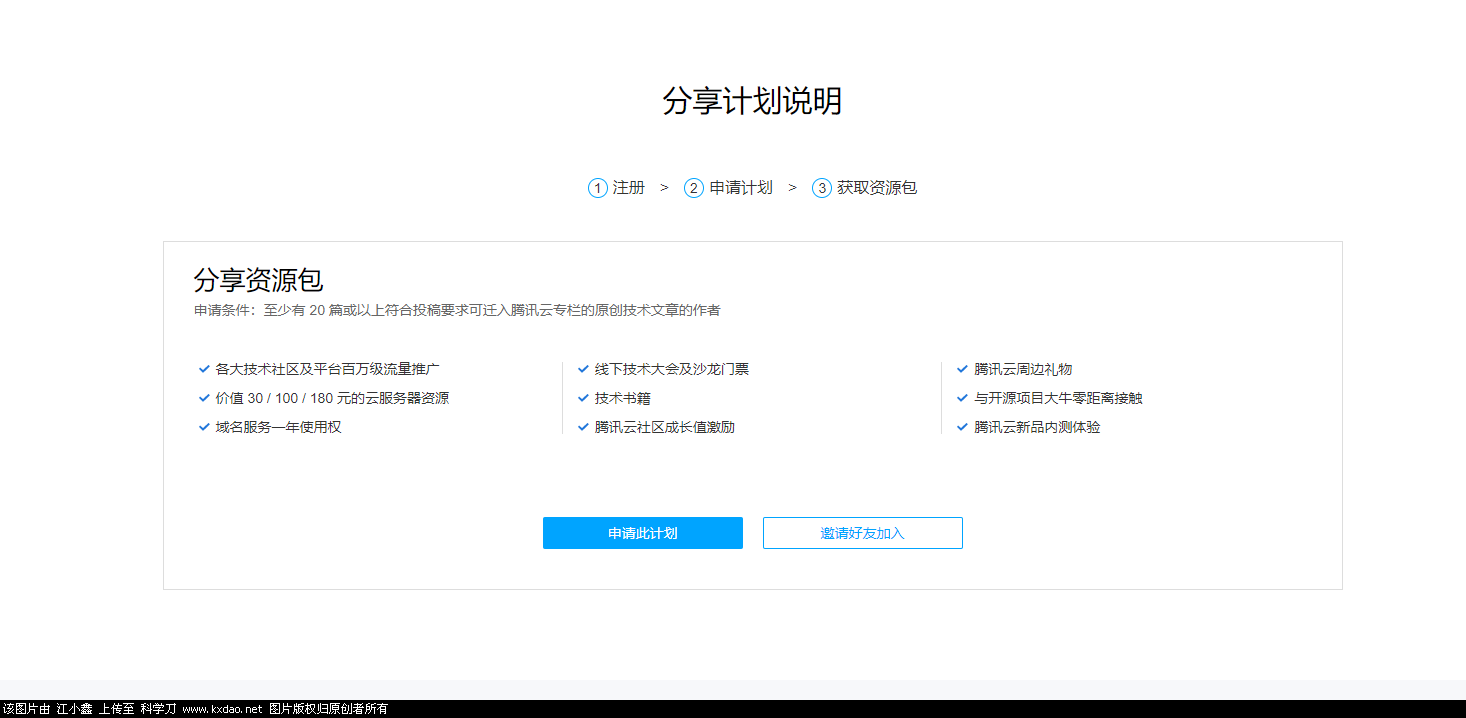Click the text 腾讯云新品内测体验
This screenshot has height=718, width=1466.
click(x=1037, y=427)
